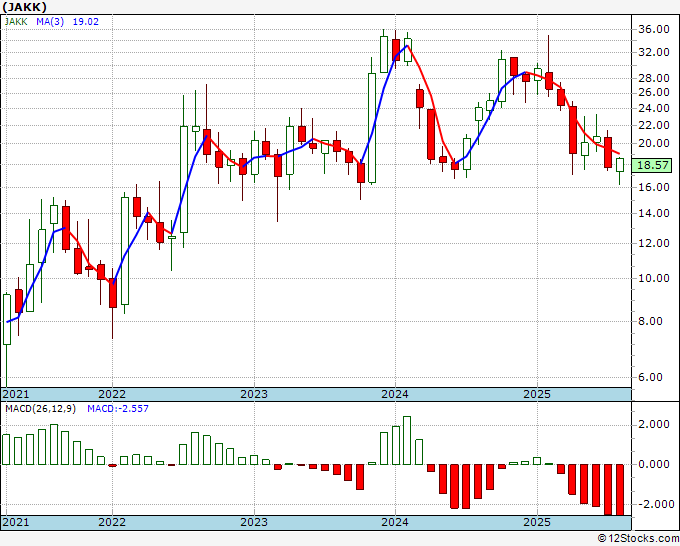This screenshot has width=680, height=546.
Task: Click the 2025 label on price chart axis
Action: click(x=537, y=394)
